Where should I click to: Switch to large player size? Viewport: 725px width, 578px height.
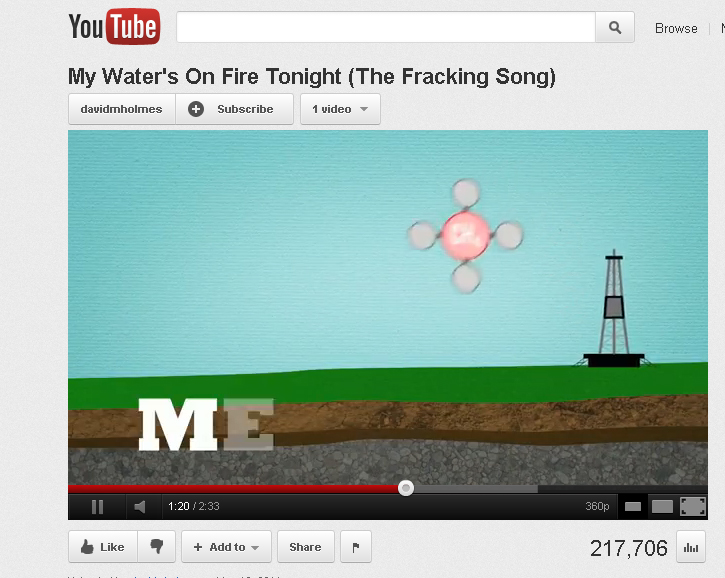click(x=662, y=507)
